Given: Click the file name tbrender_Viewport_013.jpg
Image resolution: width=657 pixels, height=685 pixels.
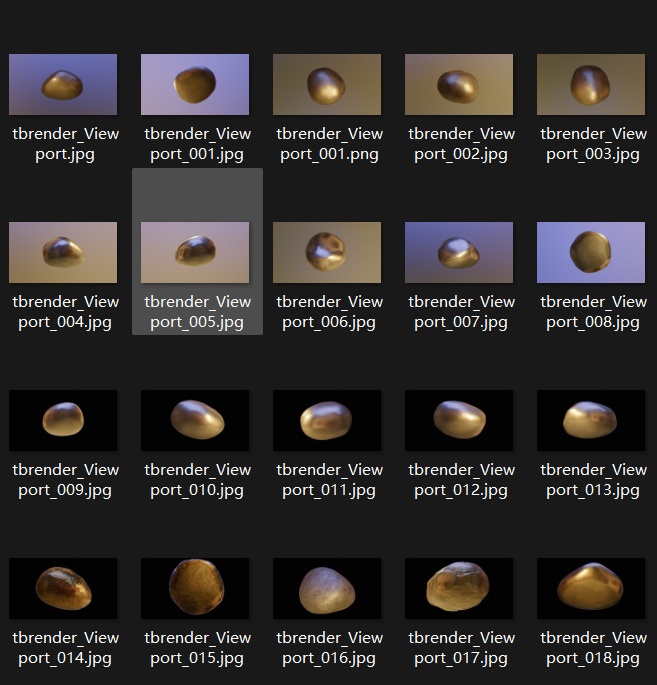Looking at the screenshot, I should [x=593, y=480].
